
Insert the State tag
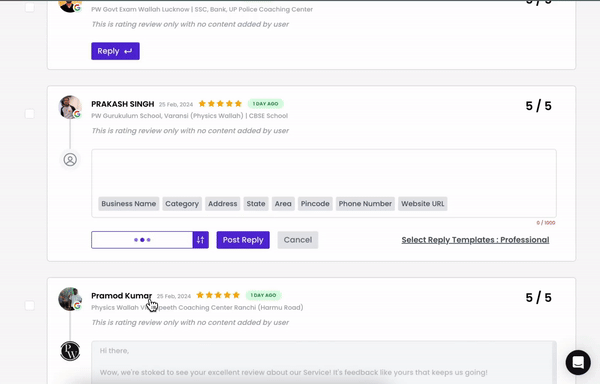pyautogui.click(x=256, y=204)
